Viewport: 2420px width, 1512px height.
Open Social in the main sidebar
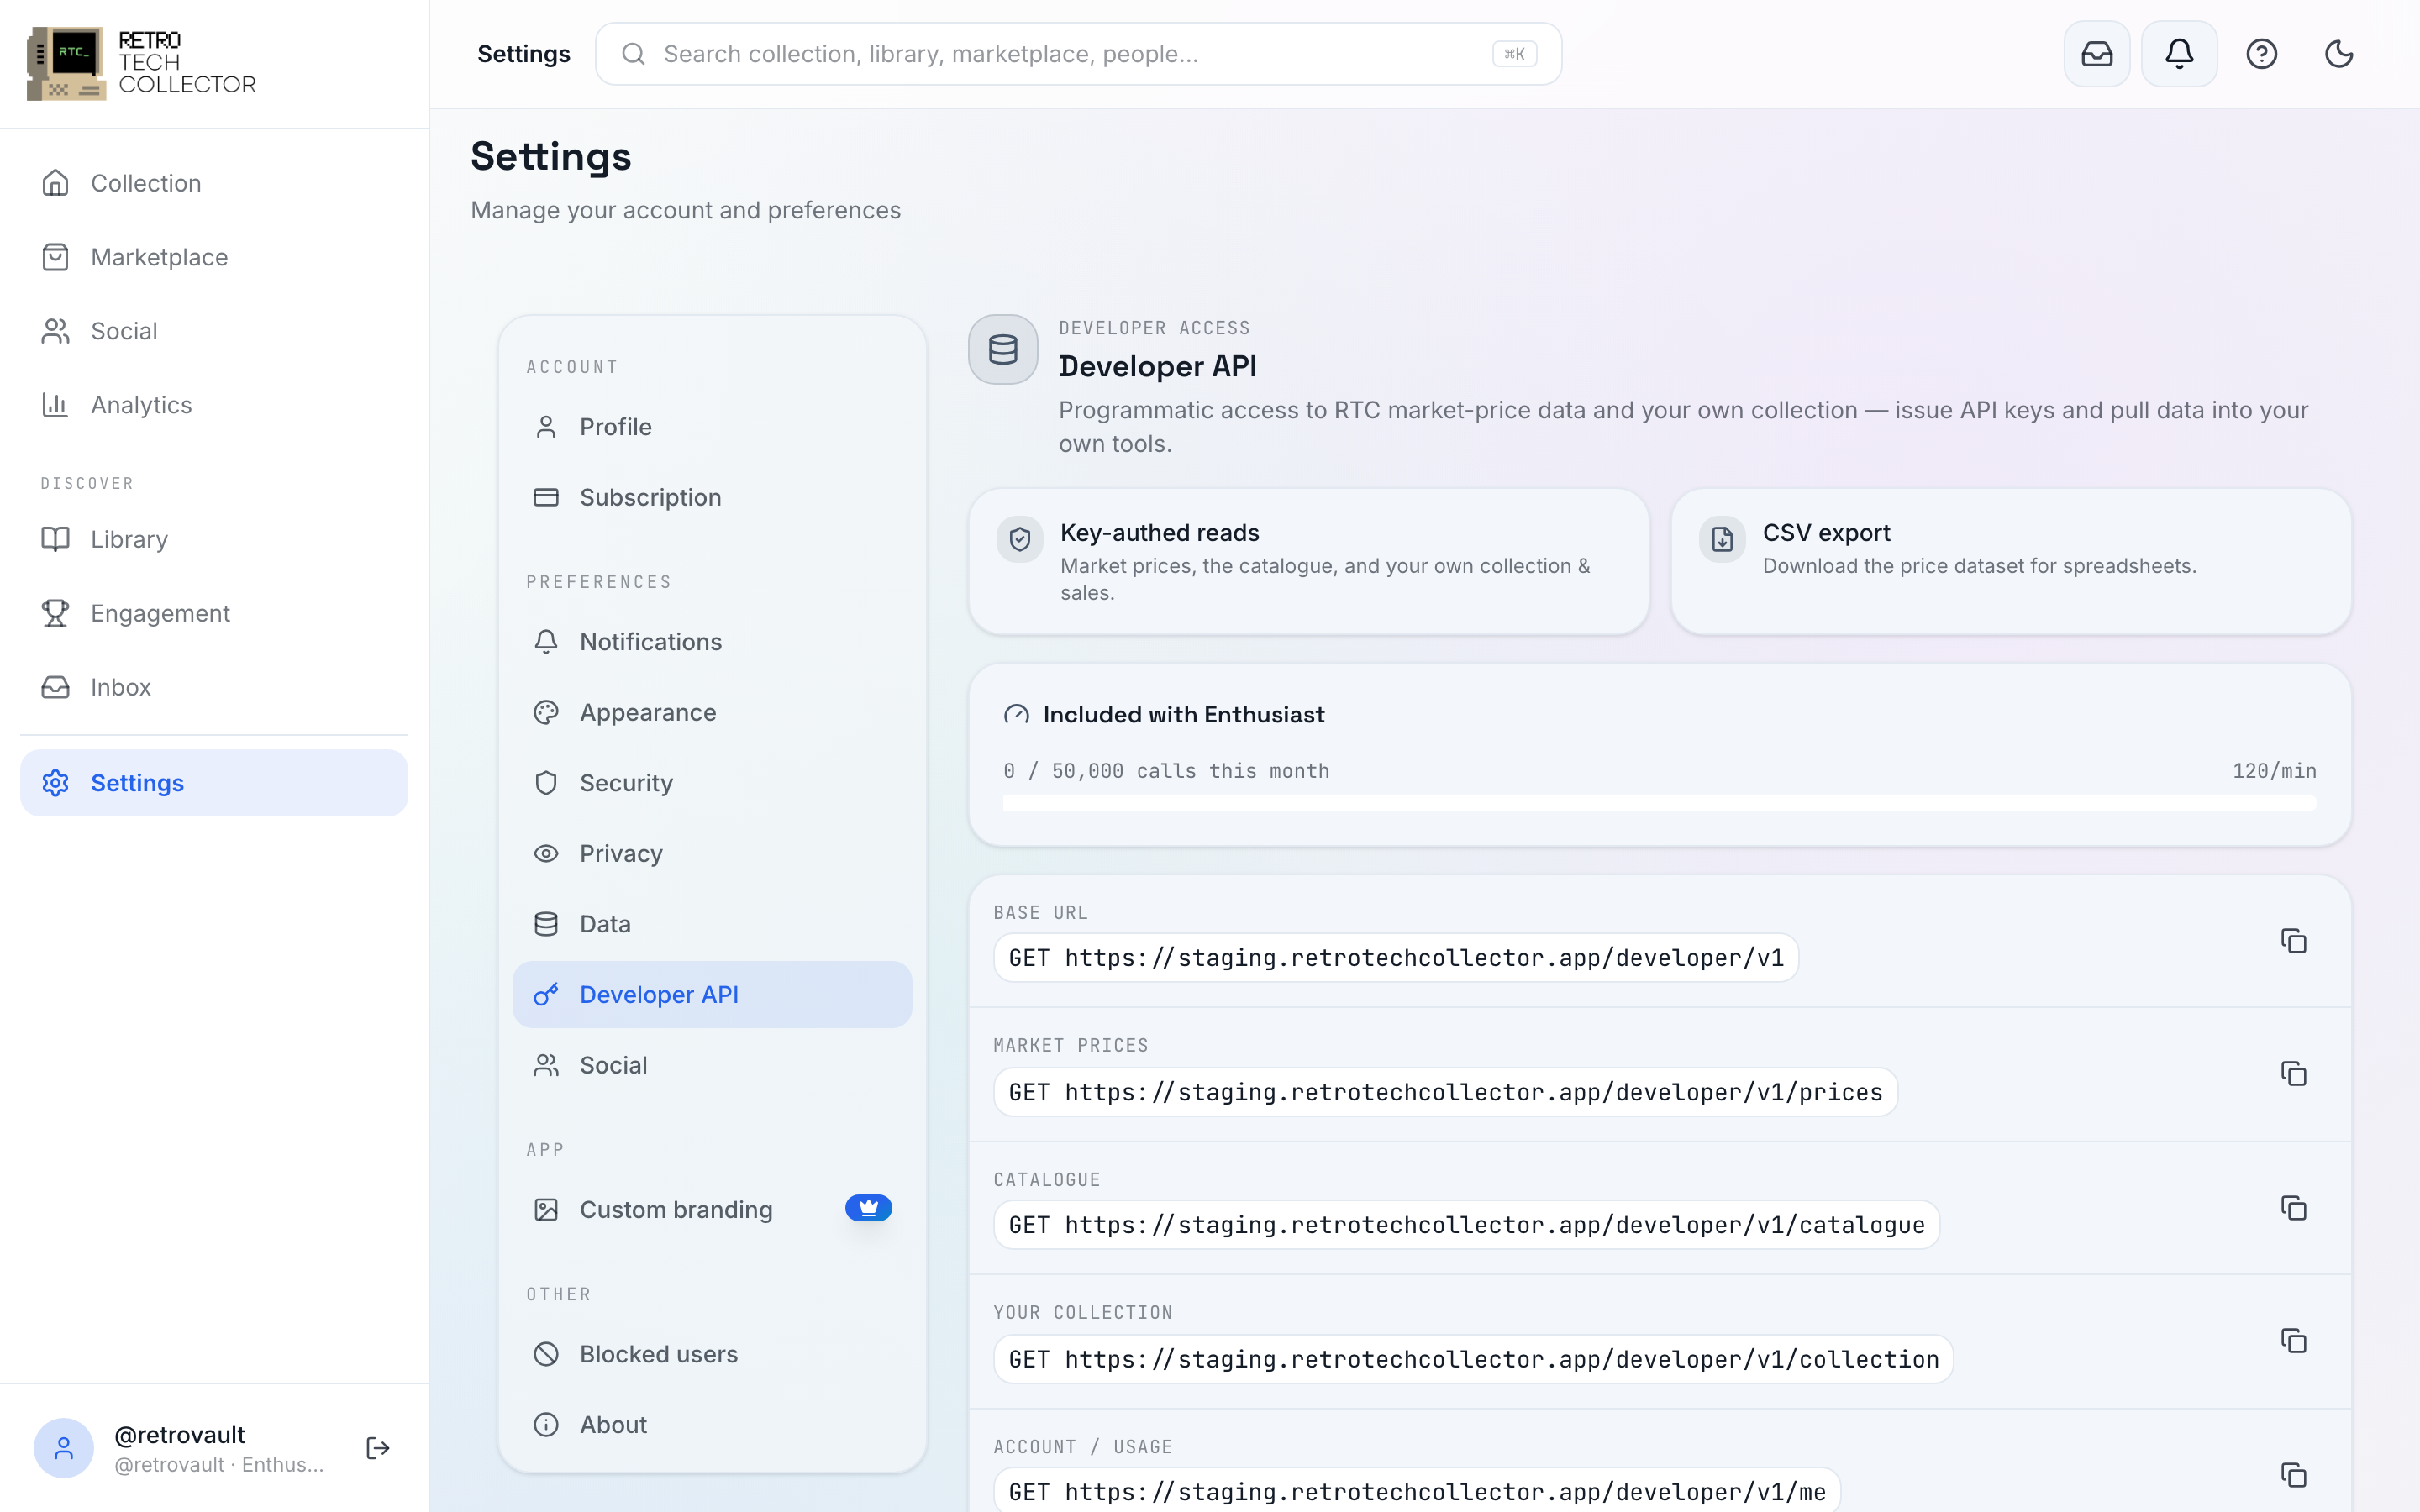click(x=214, y=331)
